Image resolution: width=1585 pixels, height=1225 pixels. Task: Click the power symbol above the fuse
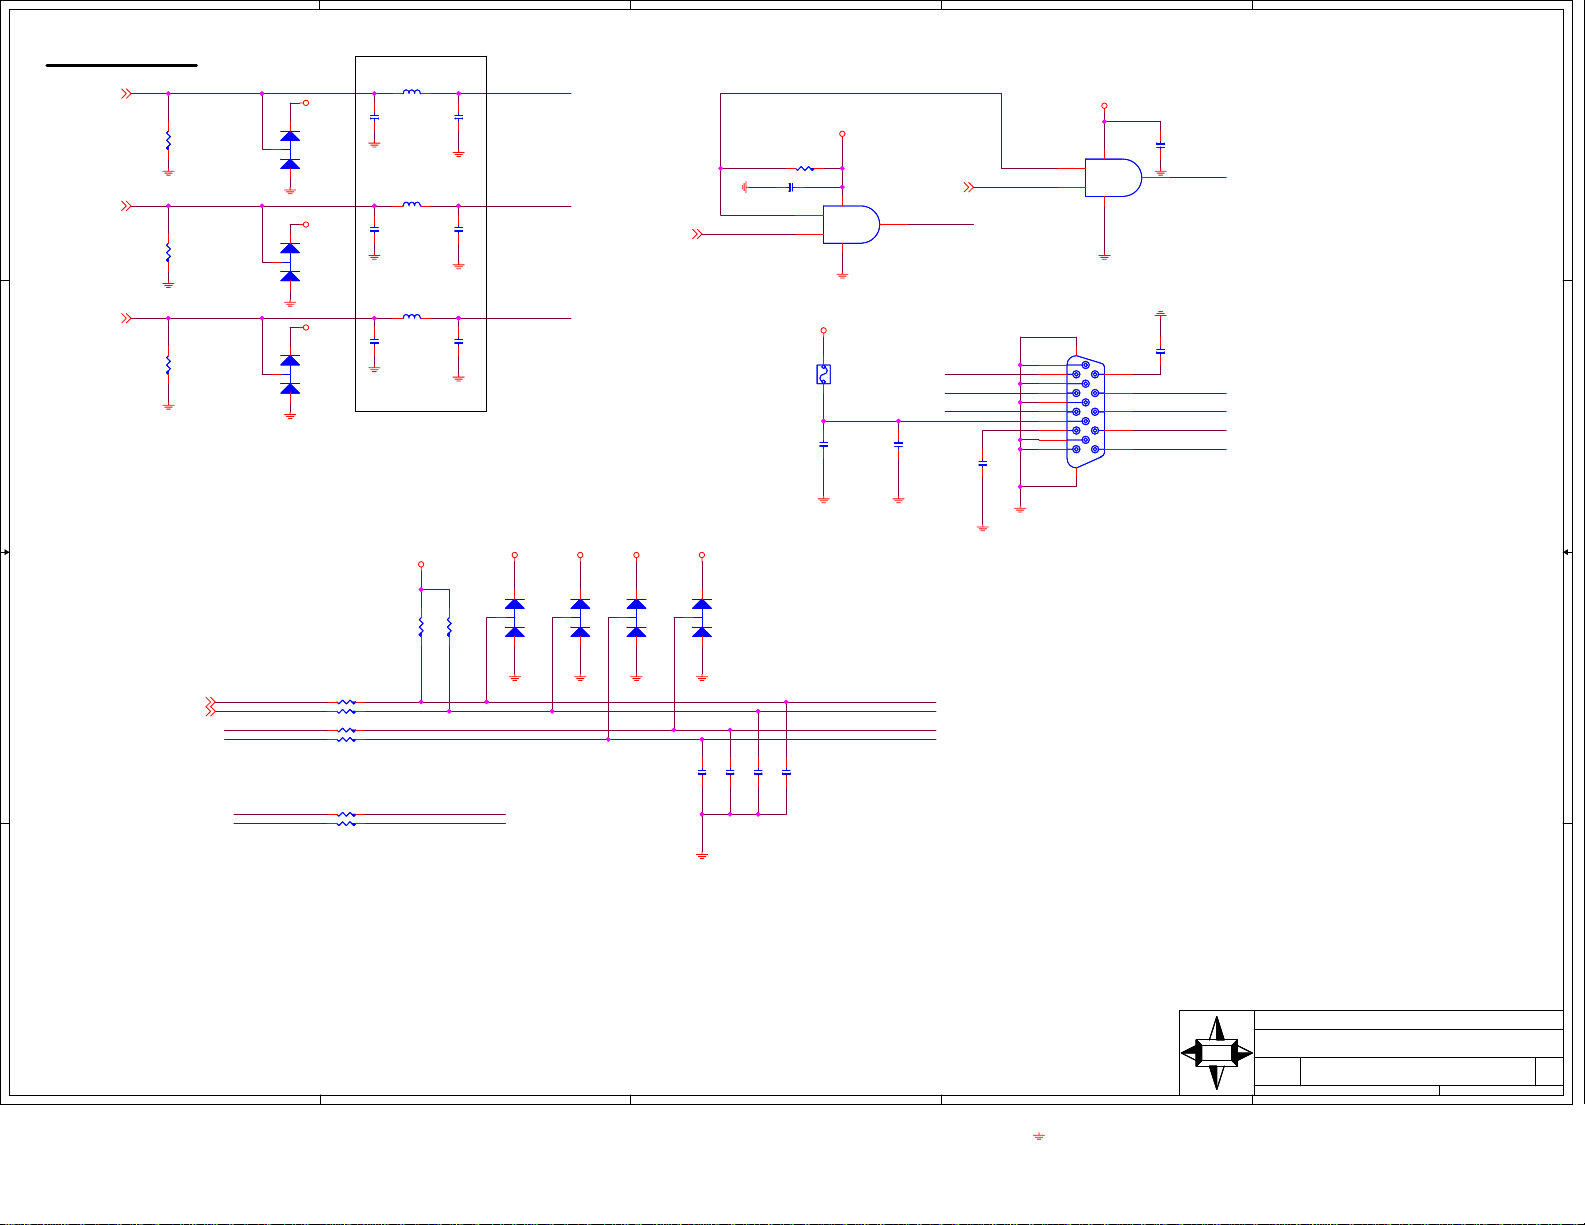click(823, 330)
